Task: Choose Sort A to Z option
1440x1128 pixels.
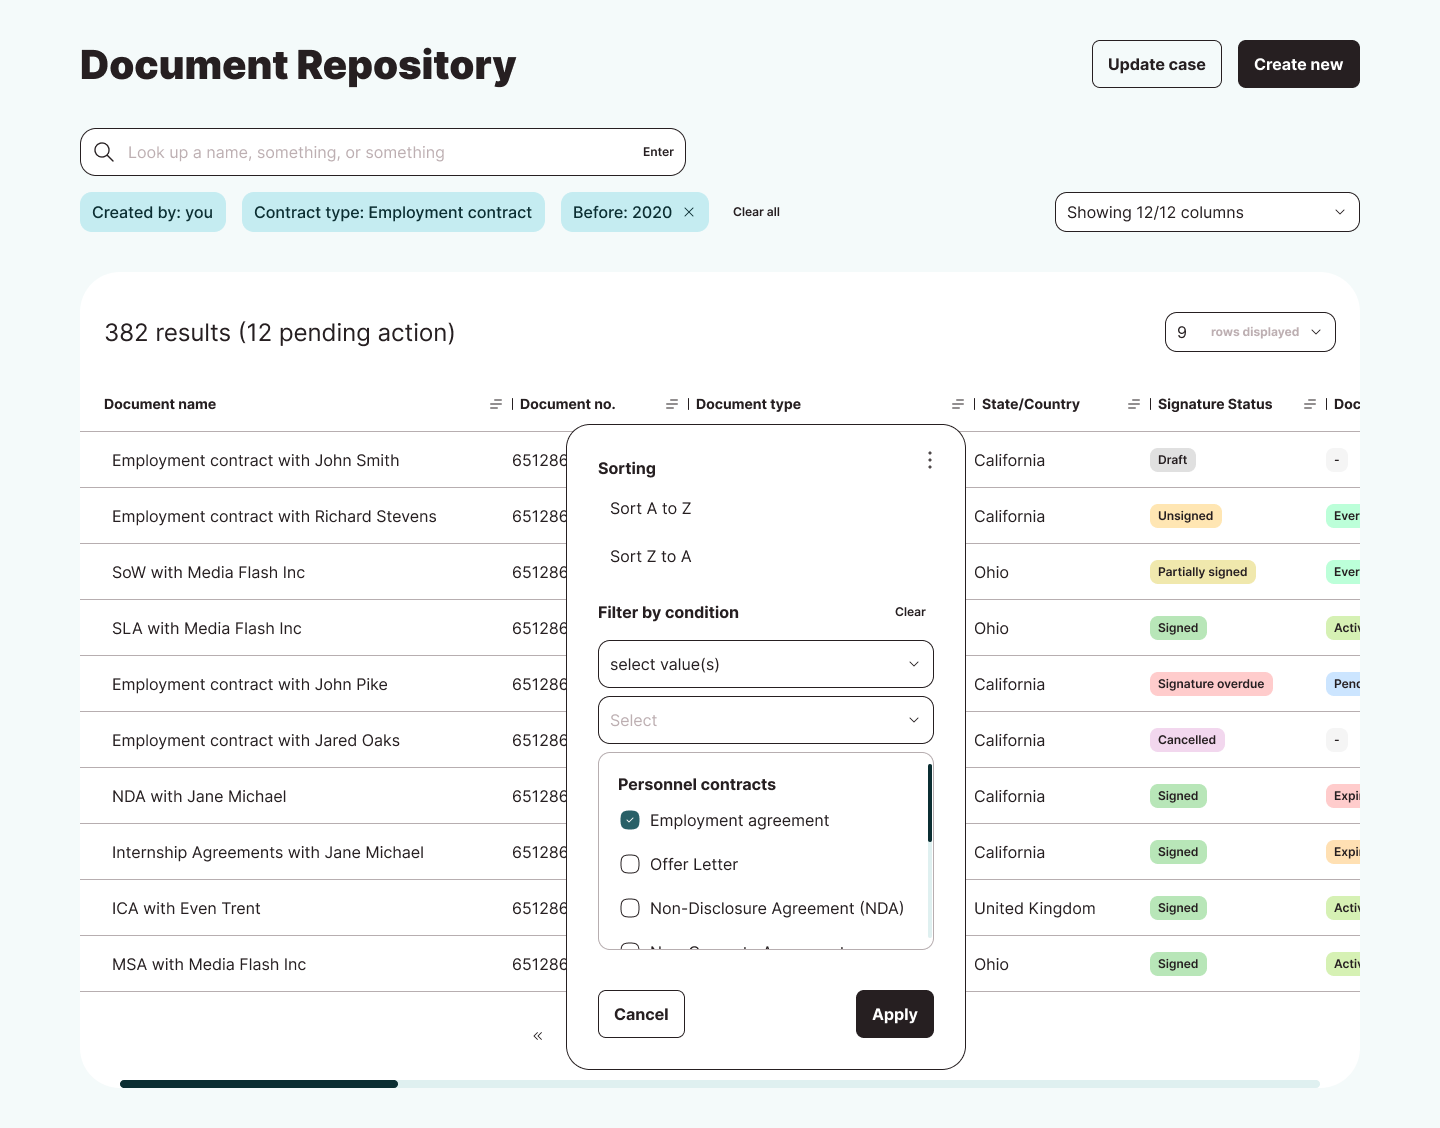Action: point(651,508)
